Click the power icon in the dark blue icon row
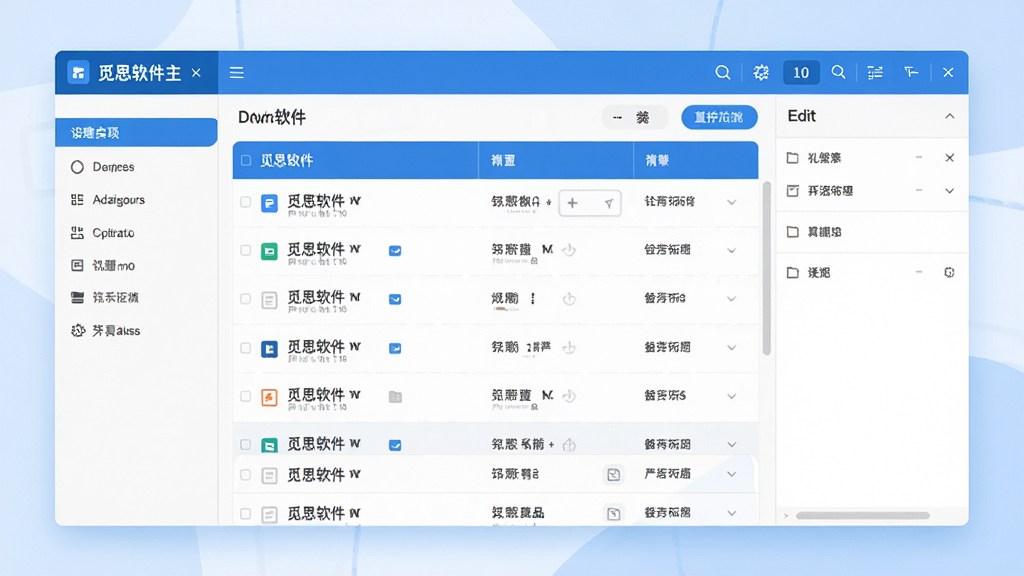This screenshot has width=1024, height=576. pos(569,347)
